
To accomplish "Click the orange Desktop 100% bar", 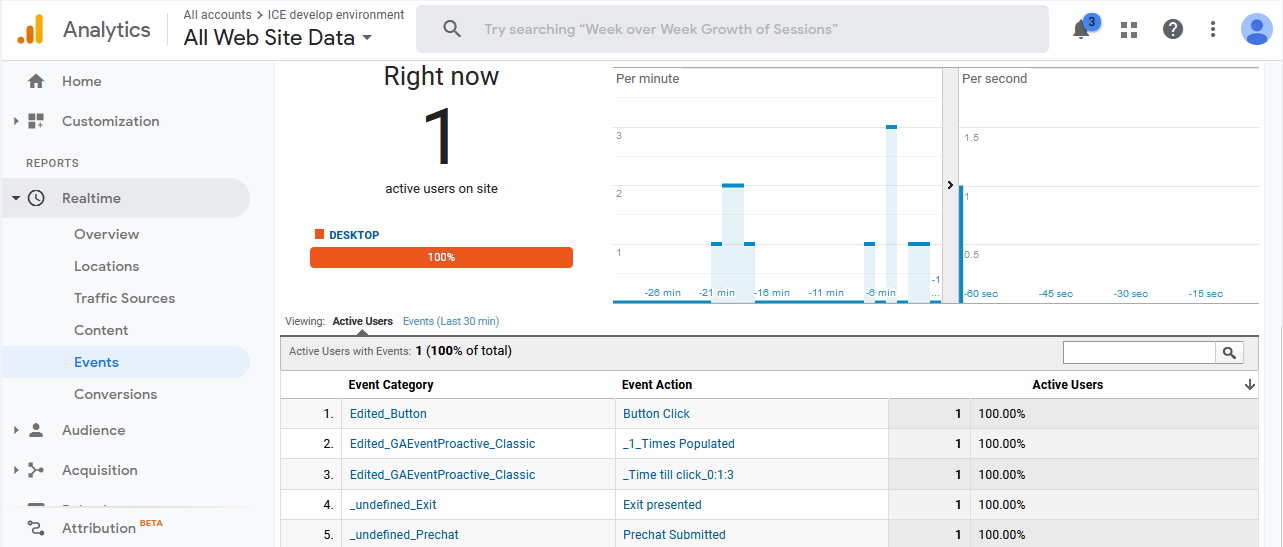I will [441, 257].
